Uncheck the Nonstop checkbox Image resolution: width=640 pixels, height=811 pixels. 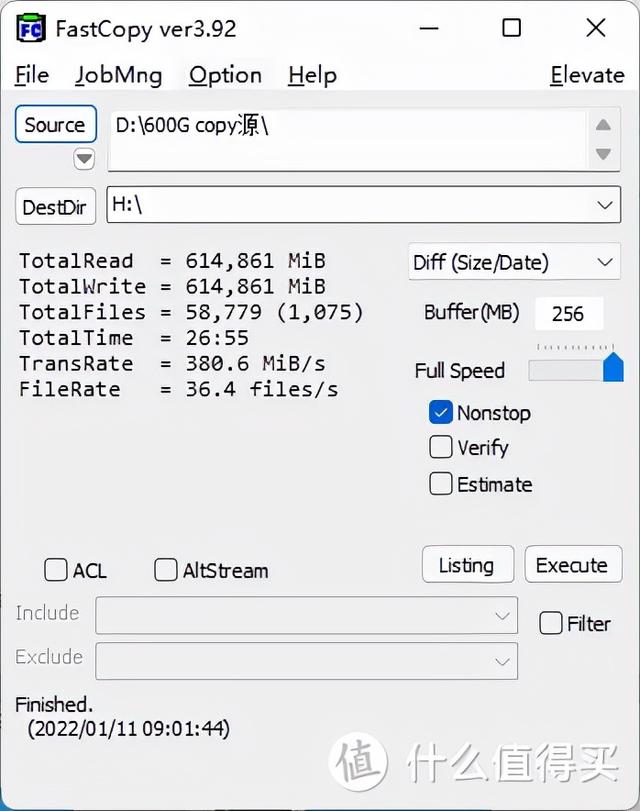(x=441, y=413)
